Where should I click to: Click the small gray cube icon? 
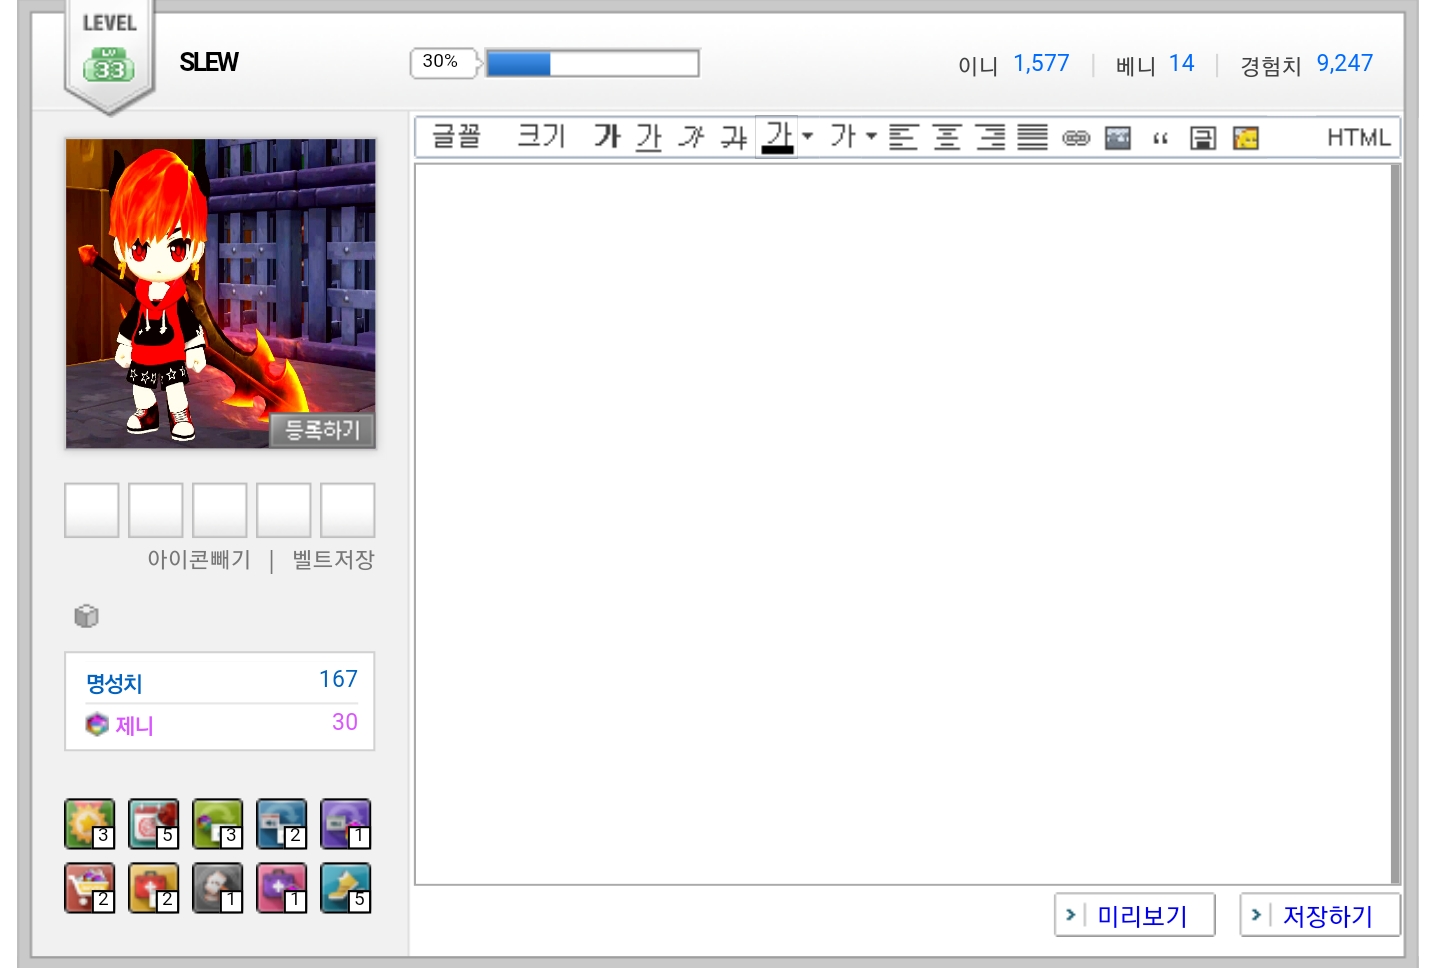point(87,616)
